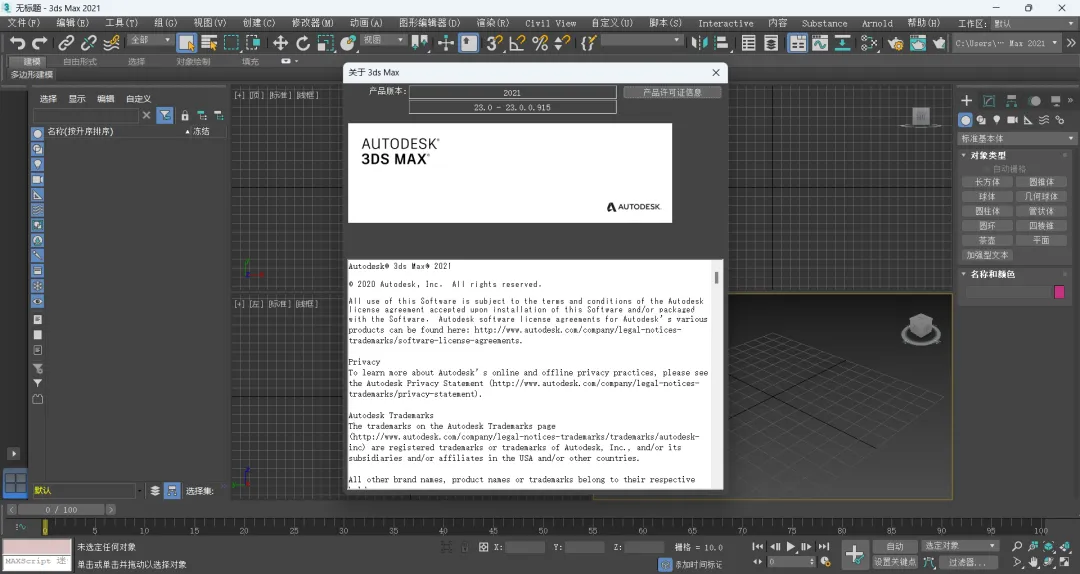Open the 选定对象 key filter dropdown
Viewport: 1080px width, 574px height.
pyautogui.click(x=960, y=546)
